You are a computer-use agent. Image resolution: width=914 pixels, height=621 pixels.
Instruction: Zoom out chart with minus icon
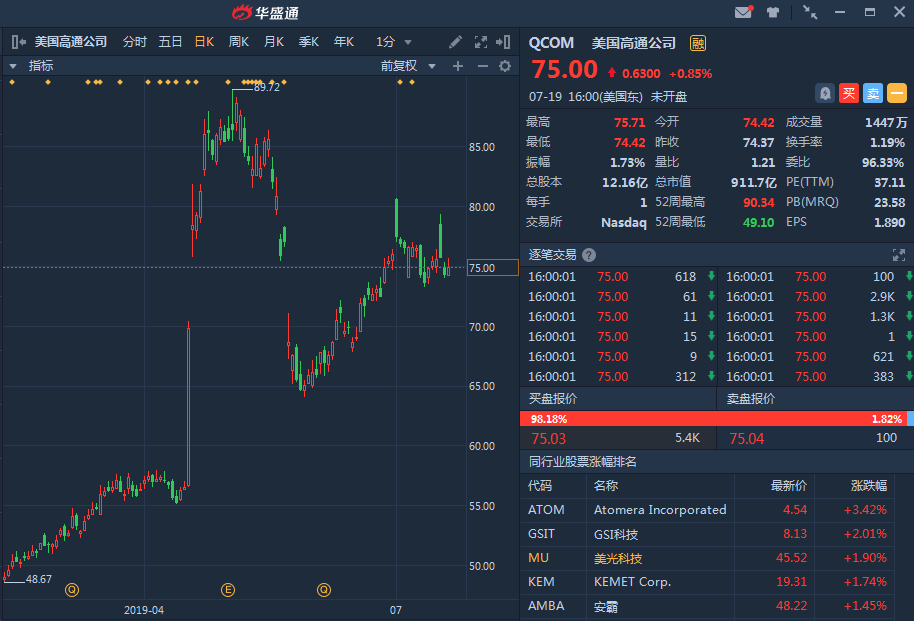tap(483, 66)
